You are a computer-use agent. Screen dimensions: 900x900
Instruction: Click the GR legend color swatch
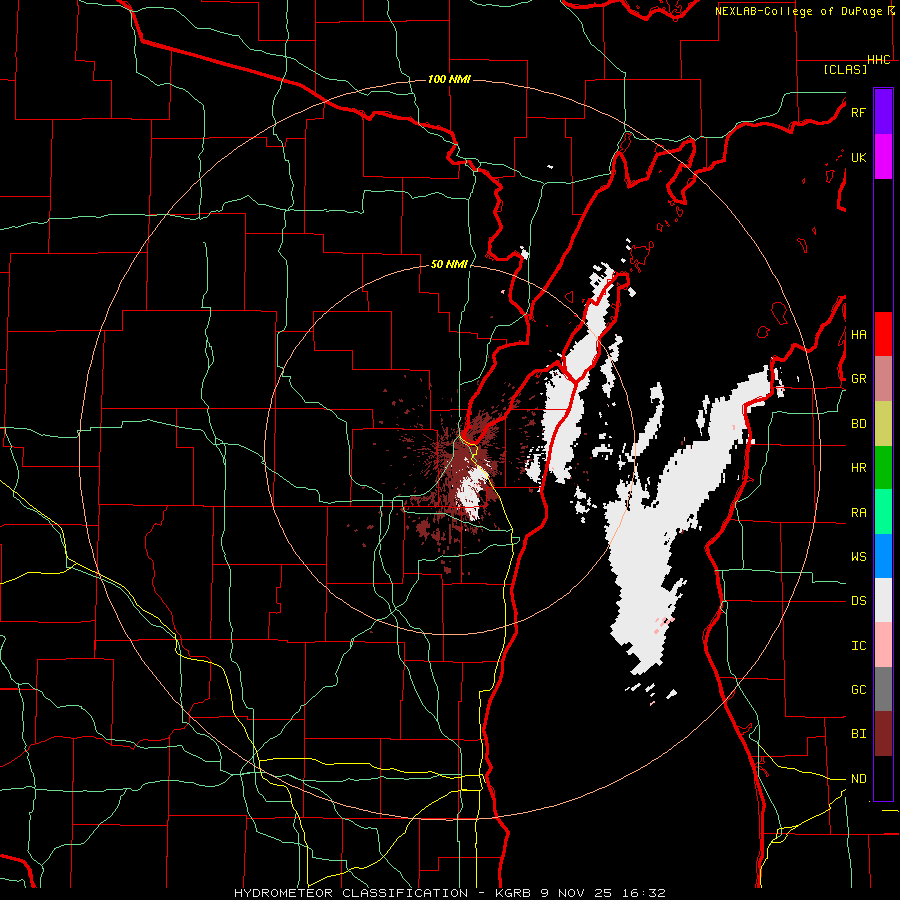pyautogui.click(x=883, y=379)
